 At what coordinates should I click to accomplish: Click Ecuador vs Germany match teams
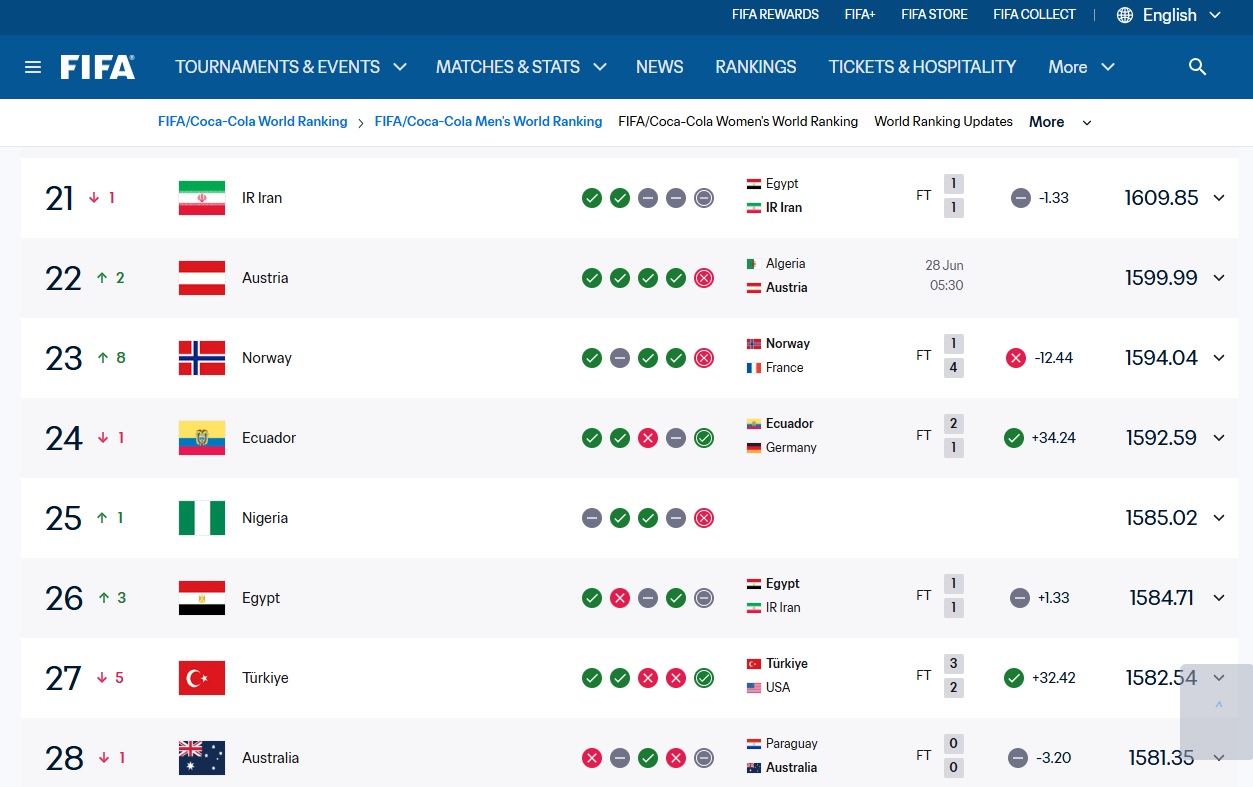(781, 436)
